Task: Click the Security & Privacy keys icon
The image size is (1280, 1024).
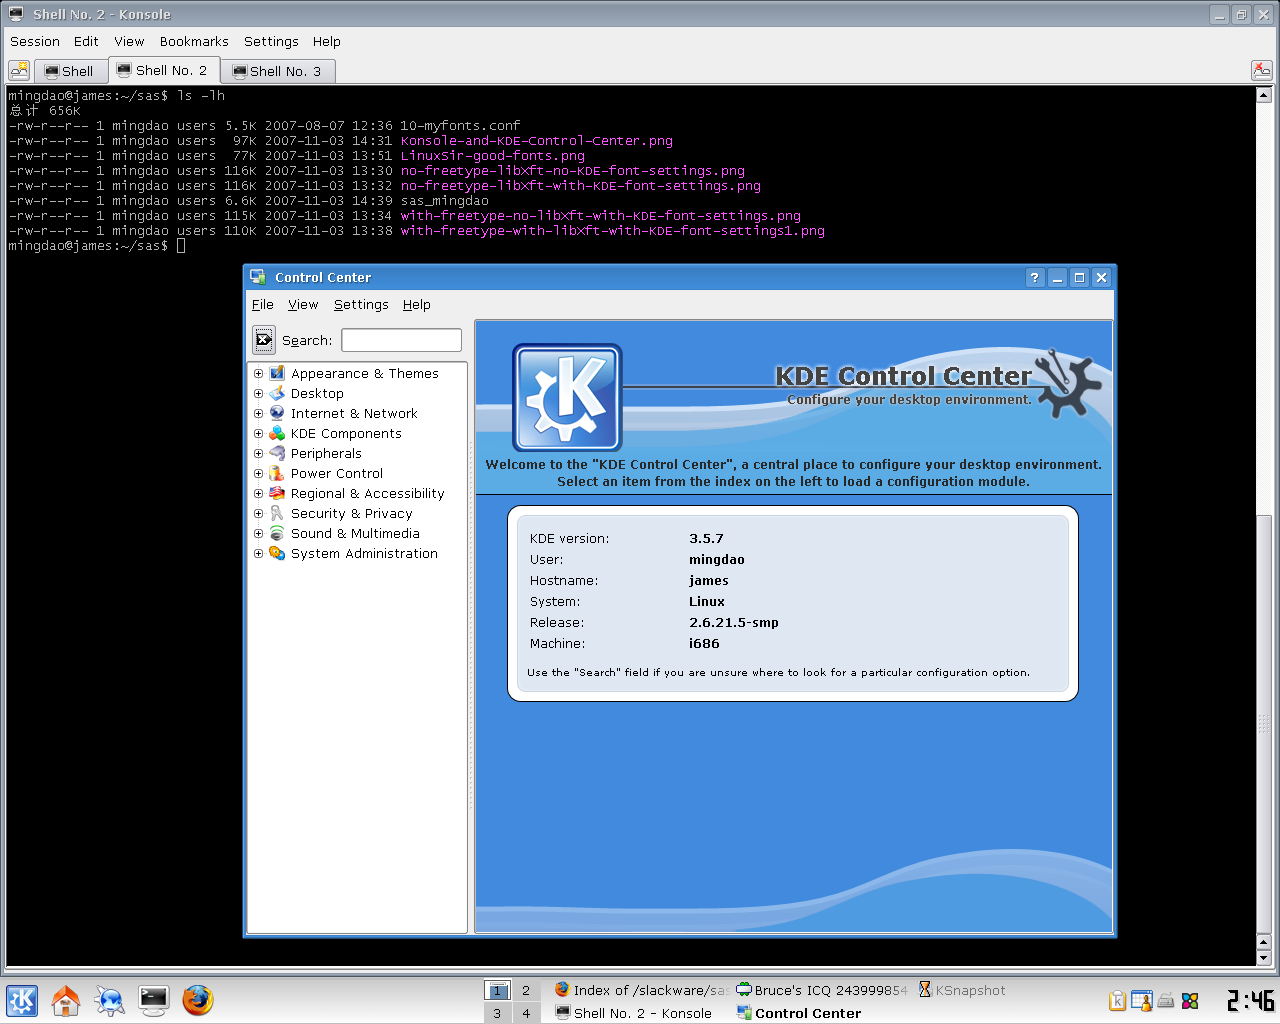Action: pos(277,513)
